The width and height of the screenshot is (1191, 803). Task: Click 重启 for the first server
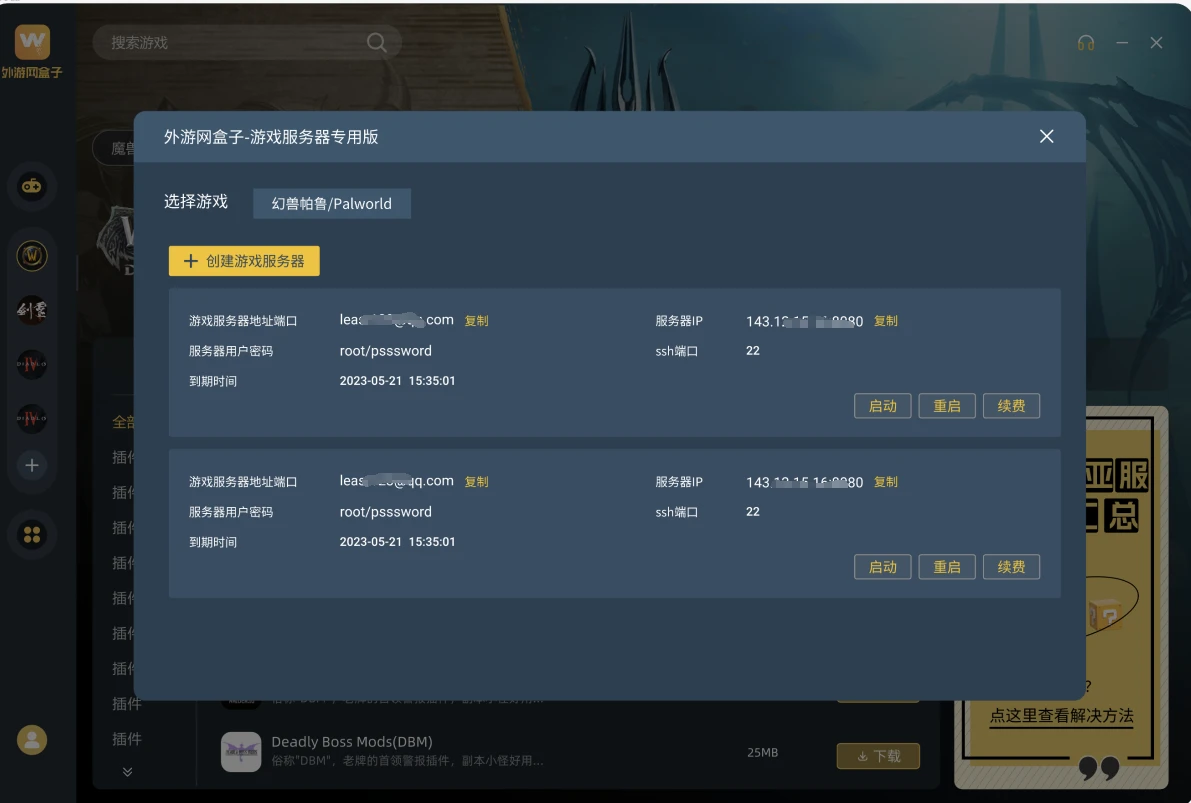point(947,406)
